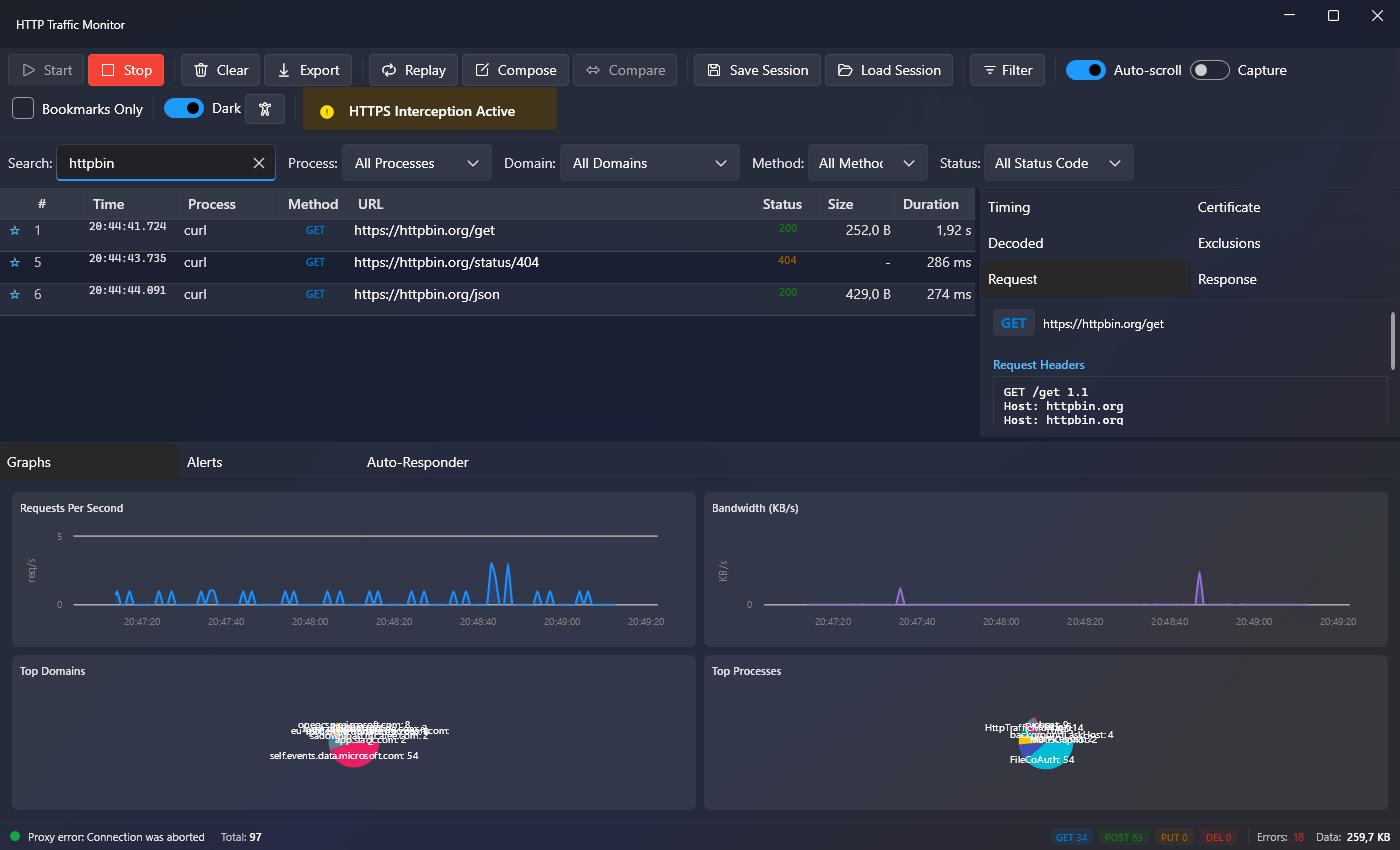Bookmark the httpbin.org/get request star
The width and height of the screenshot is (1400, 850).
pos(15,231)
